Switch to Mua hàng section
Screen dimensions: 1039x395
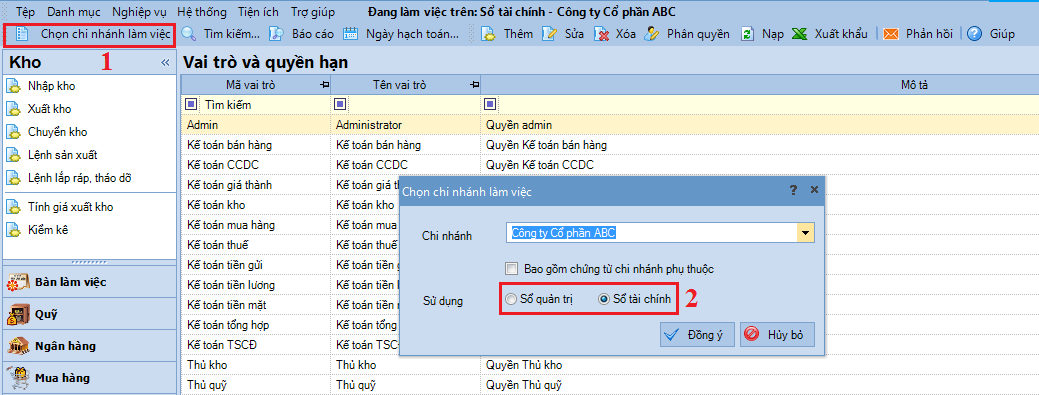(89, 378)
